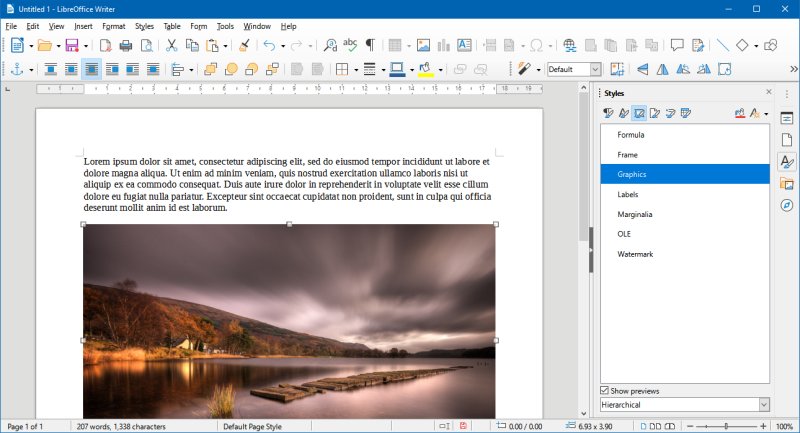Click the landscape image in the document

(289, 320)
